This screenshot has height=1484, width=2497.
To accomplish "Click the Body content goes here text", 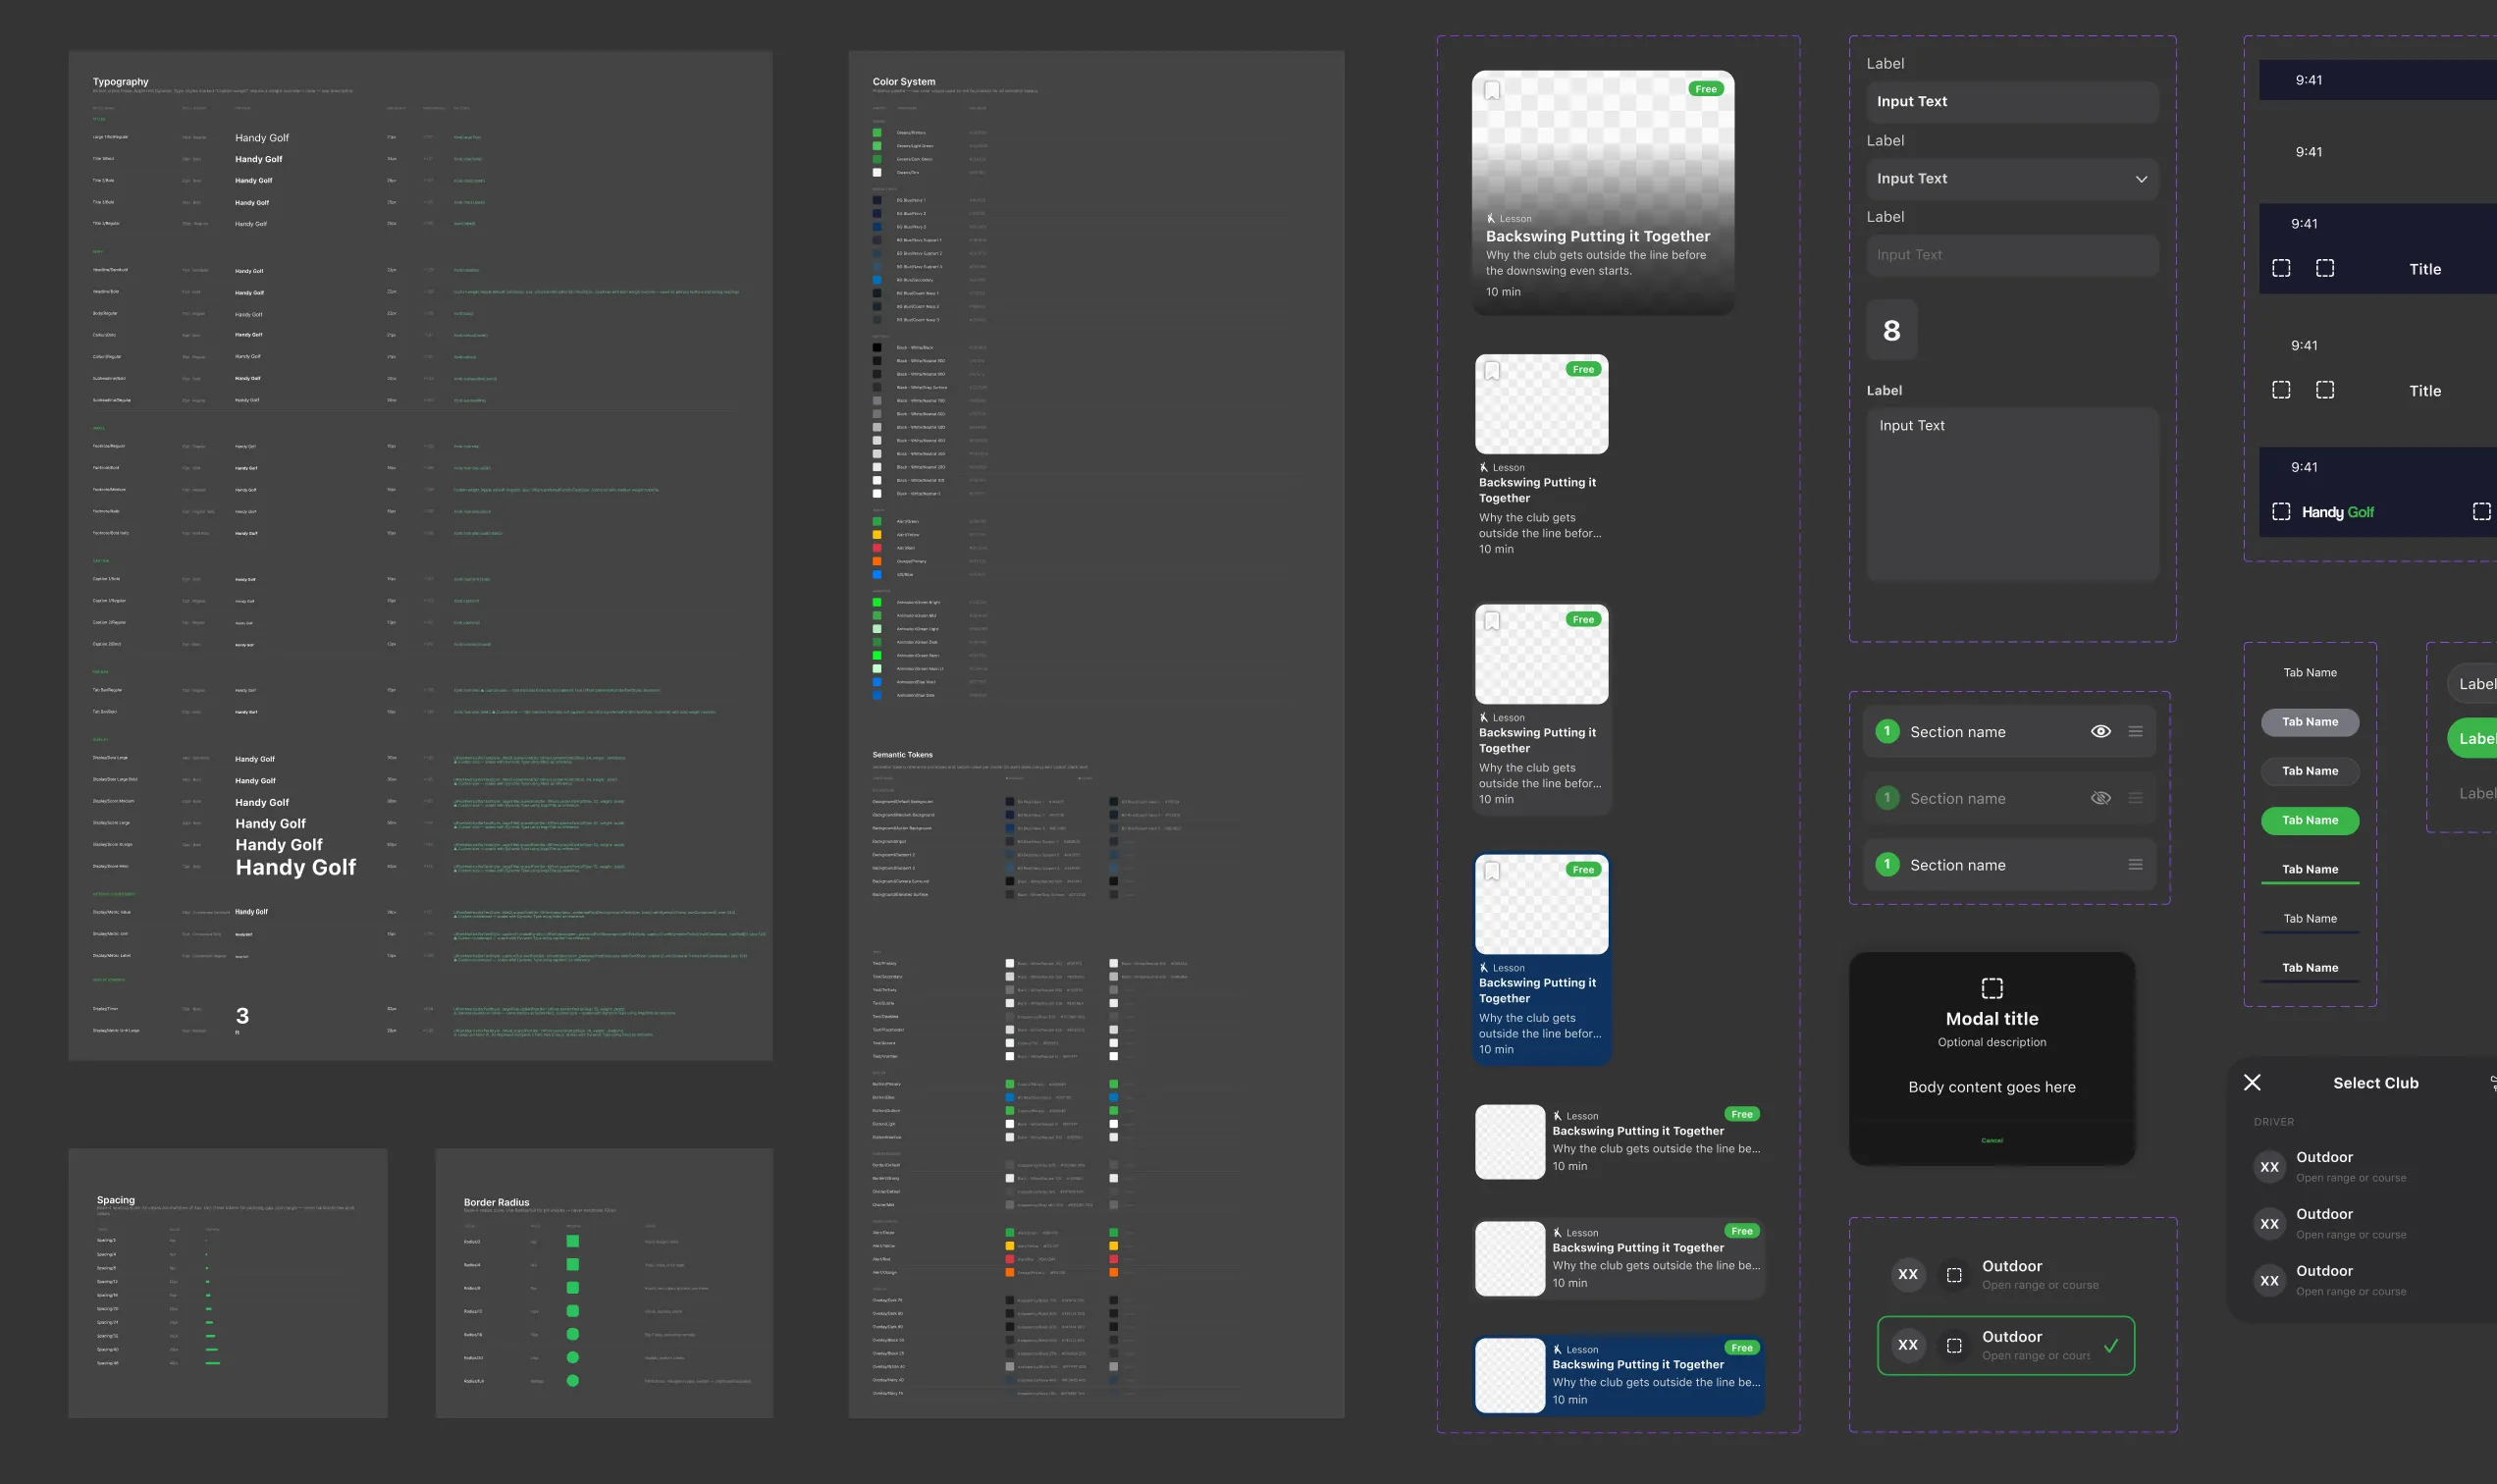I will click(1991, 1087).
